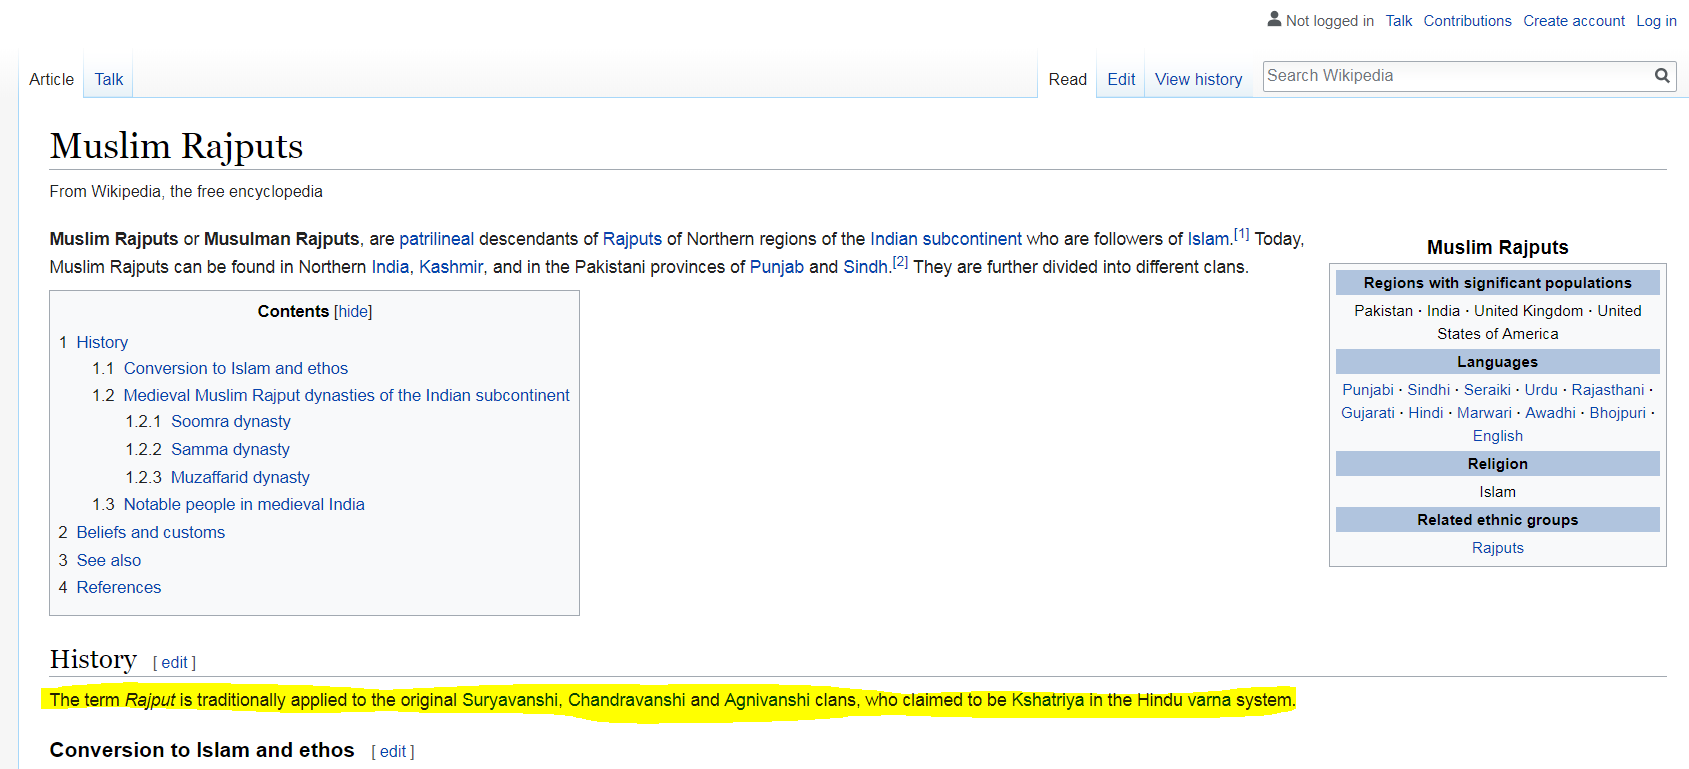Jump to Muzaffarid dynasty section
This screenshot has width=1689, height=769.
(x=240, y=477)
